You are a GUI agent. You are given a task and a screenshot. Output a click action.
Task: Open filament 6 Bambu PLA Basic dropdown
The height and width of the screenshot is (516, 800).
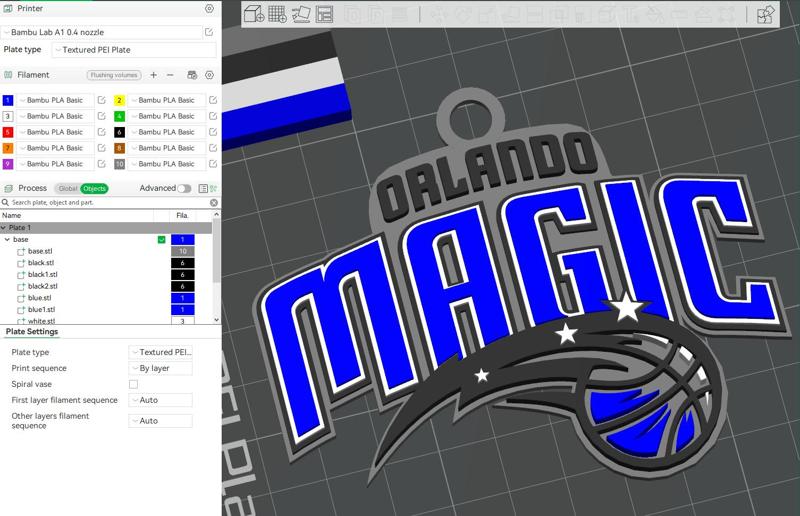tap(167, 132)
